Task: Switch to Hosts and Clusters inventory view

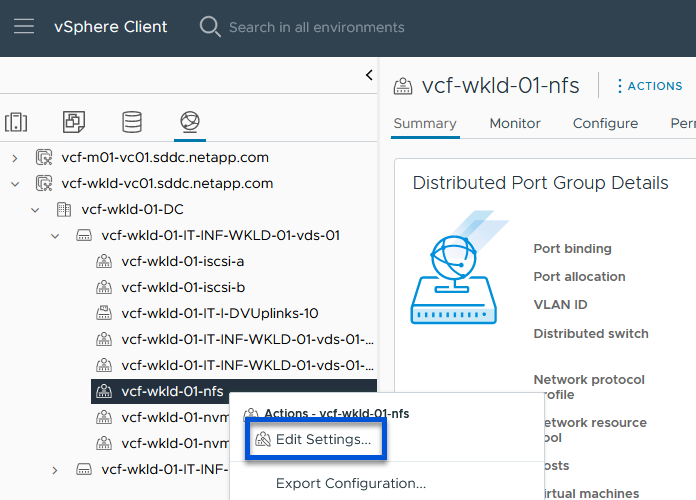Action: [16, 122]
